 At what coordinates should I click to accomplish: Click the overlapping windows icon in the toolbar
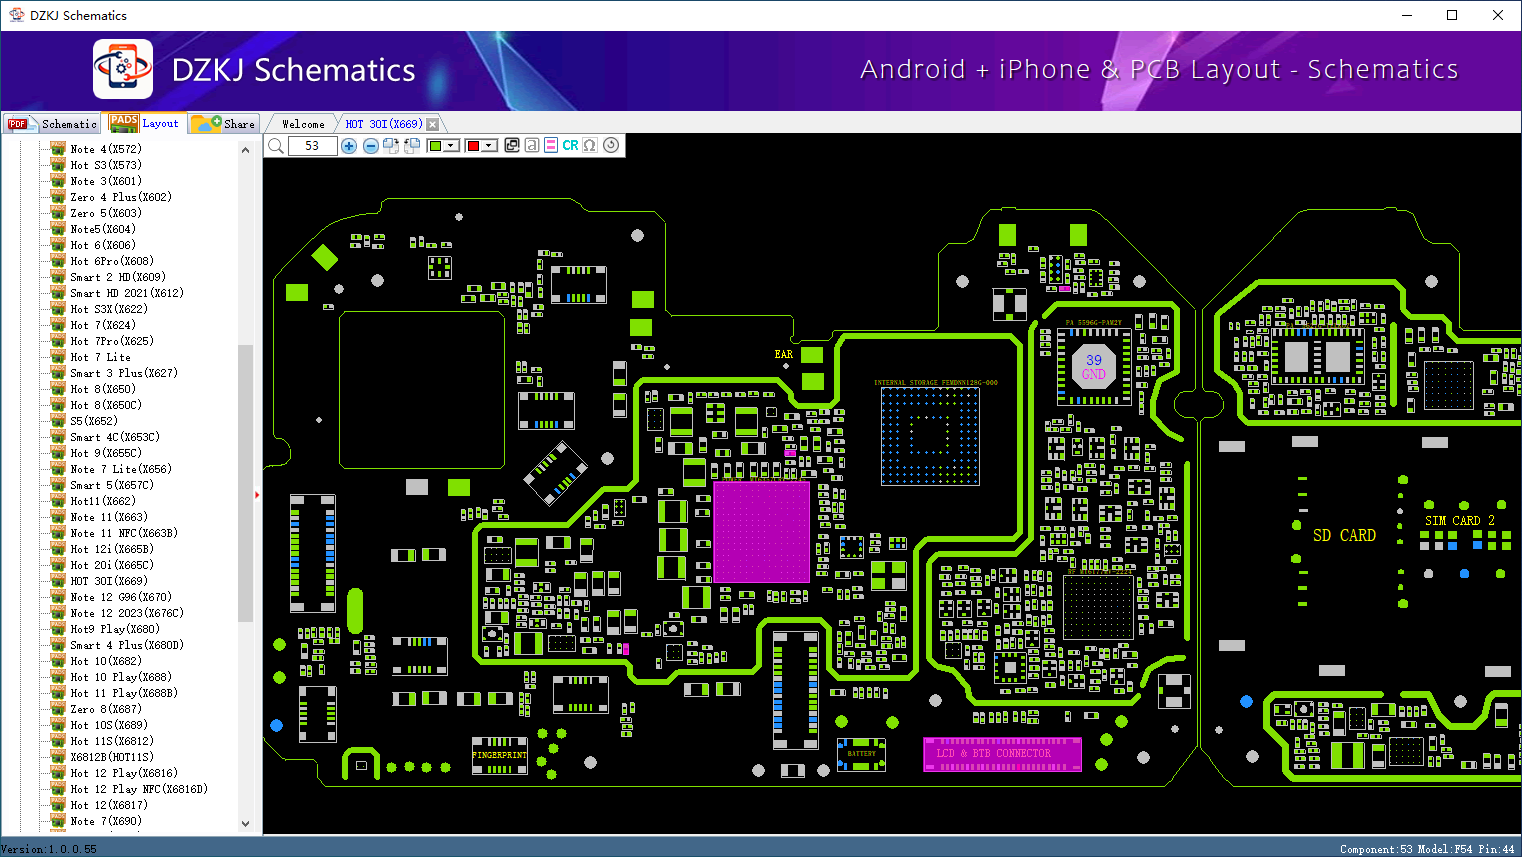click(512, 145)
